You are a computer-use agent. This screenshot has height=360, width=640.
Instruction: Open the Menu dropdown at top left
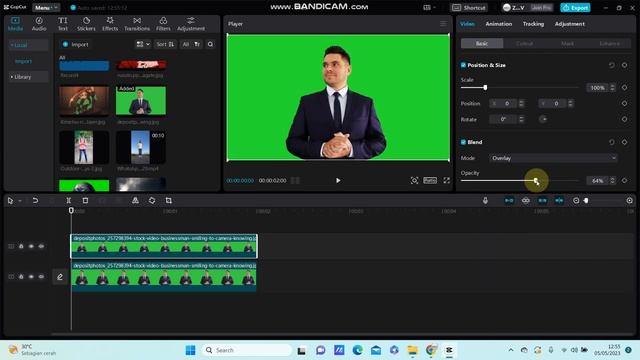46,8
